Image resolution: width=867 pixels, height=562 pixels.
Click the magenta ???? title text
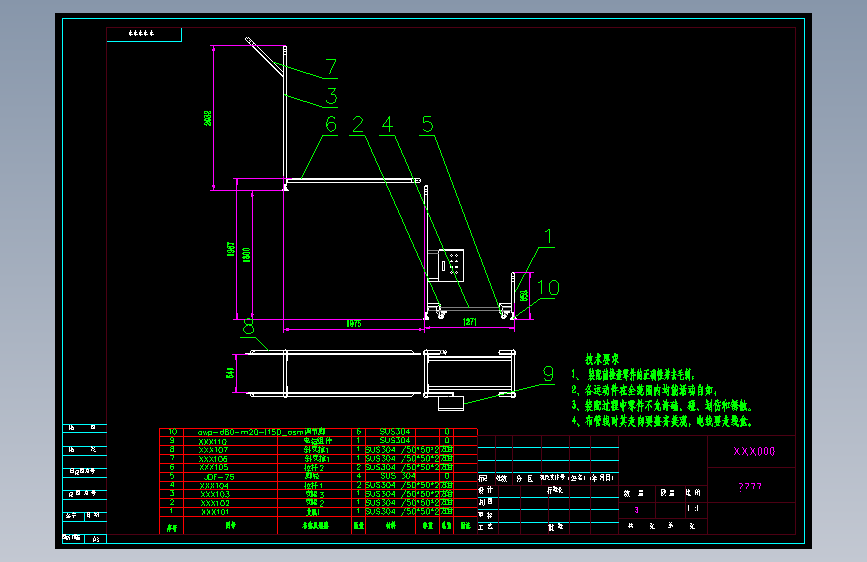(x=750, y=487)
